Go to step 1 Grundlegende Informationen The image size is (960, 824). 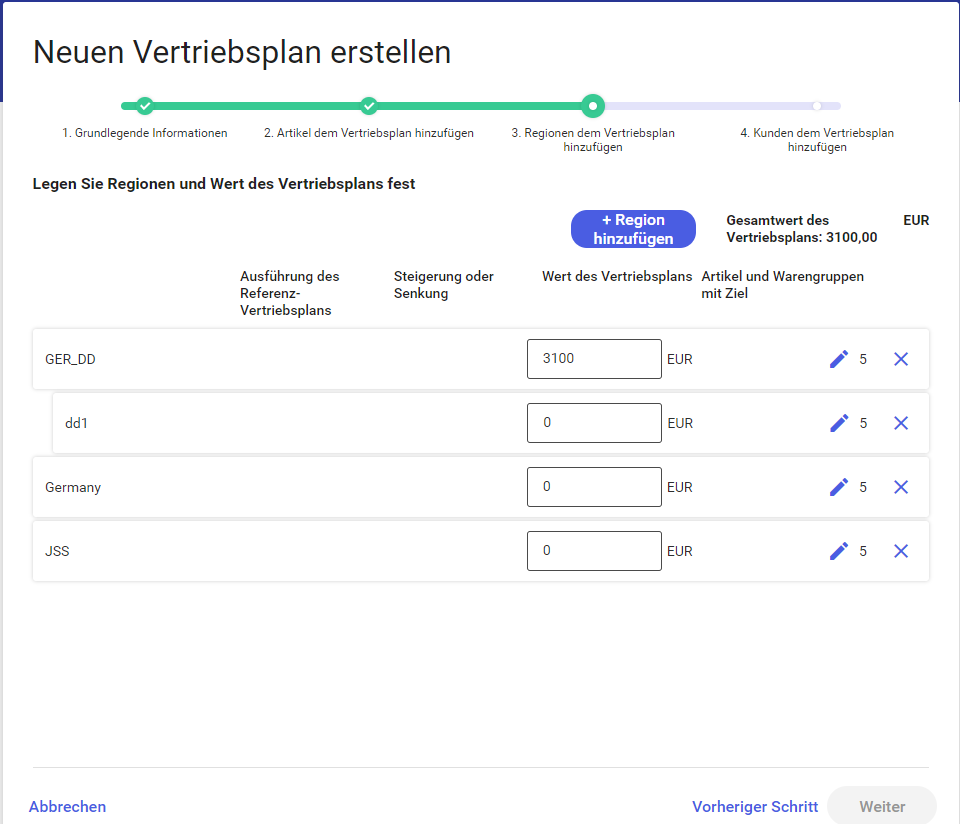pyautogui.click(x=144, y=106)
